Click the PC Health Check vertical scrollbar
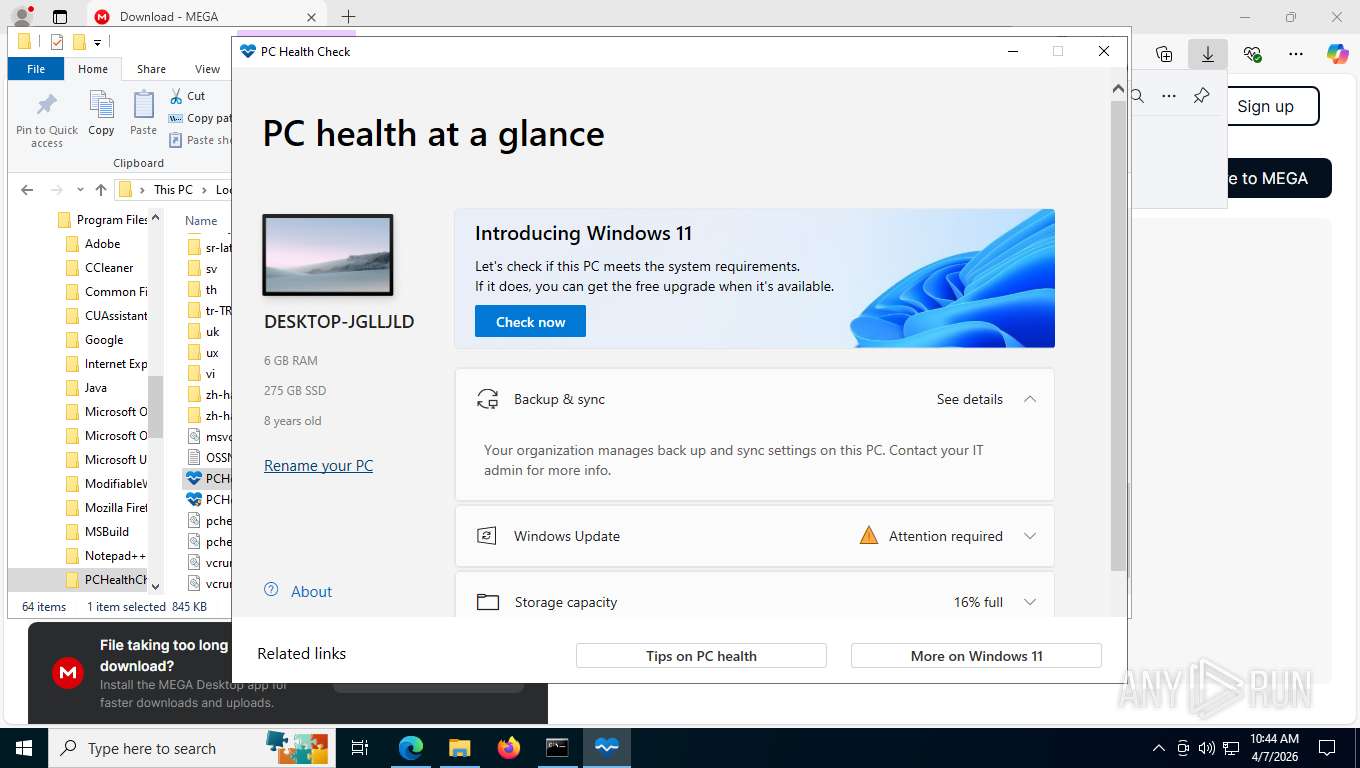 (x=1118, y=335)
